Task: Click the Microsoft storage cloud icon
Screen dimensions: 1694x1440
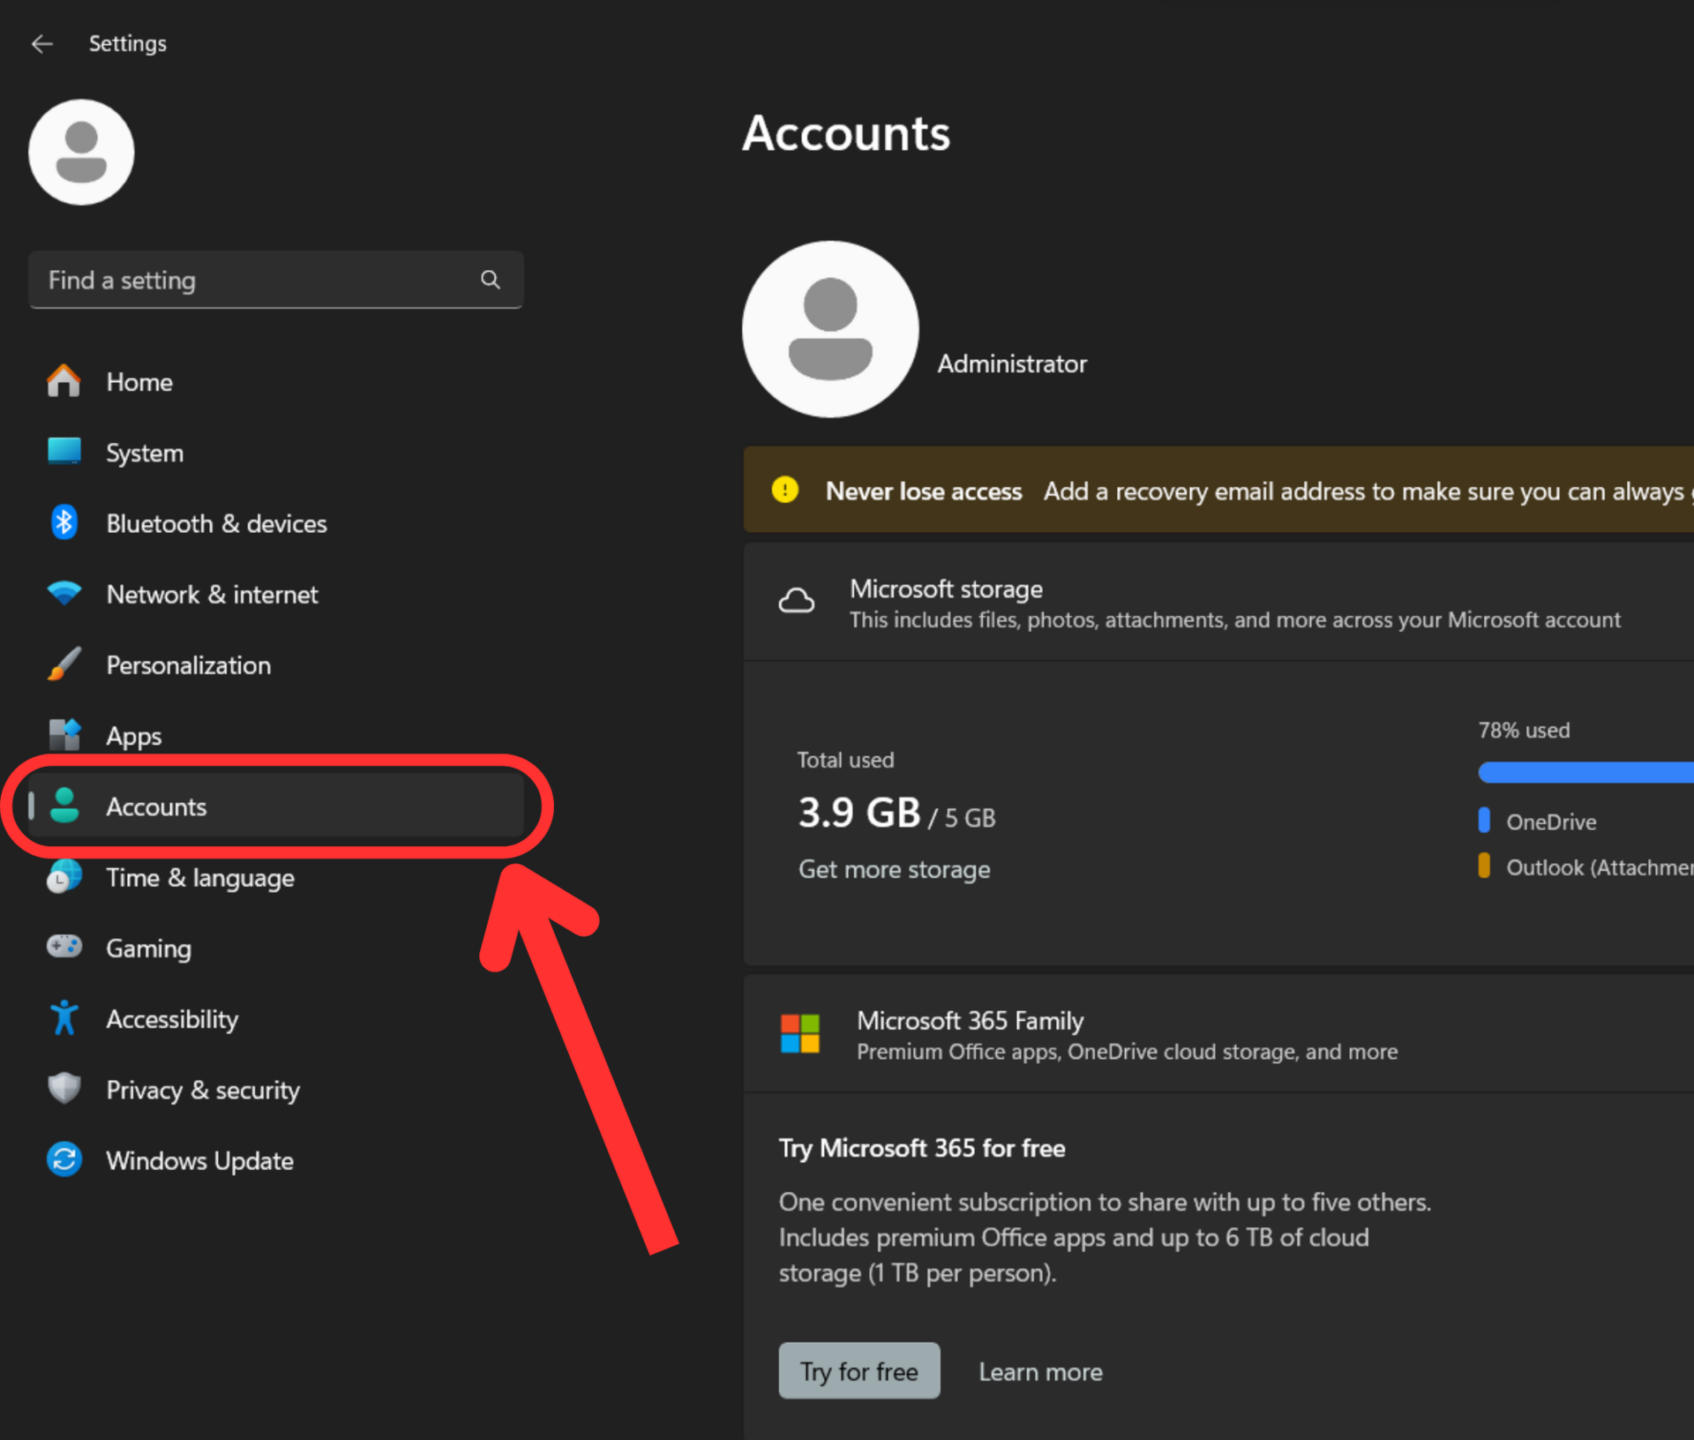Action: tap(798, 601)
